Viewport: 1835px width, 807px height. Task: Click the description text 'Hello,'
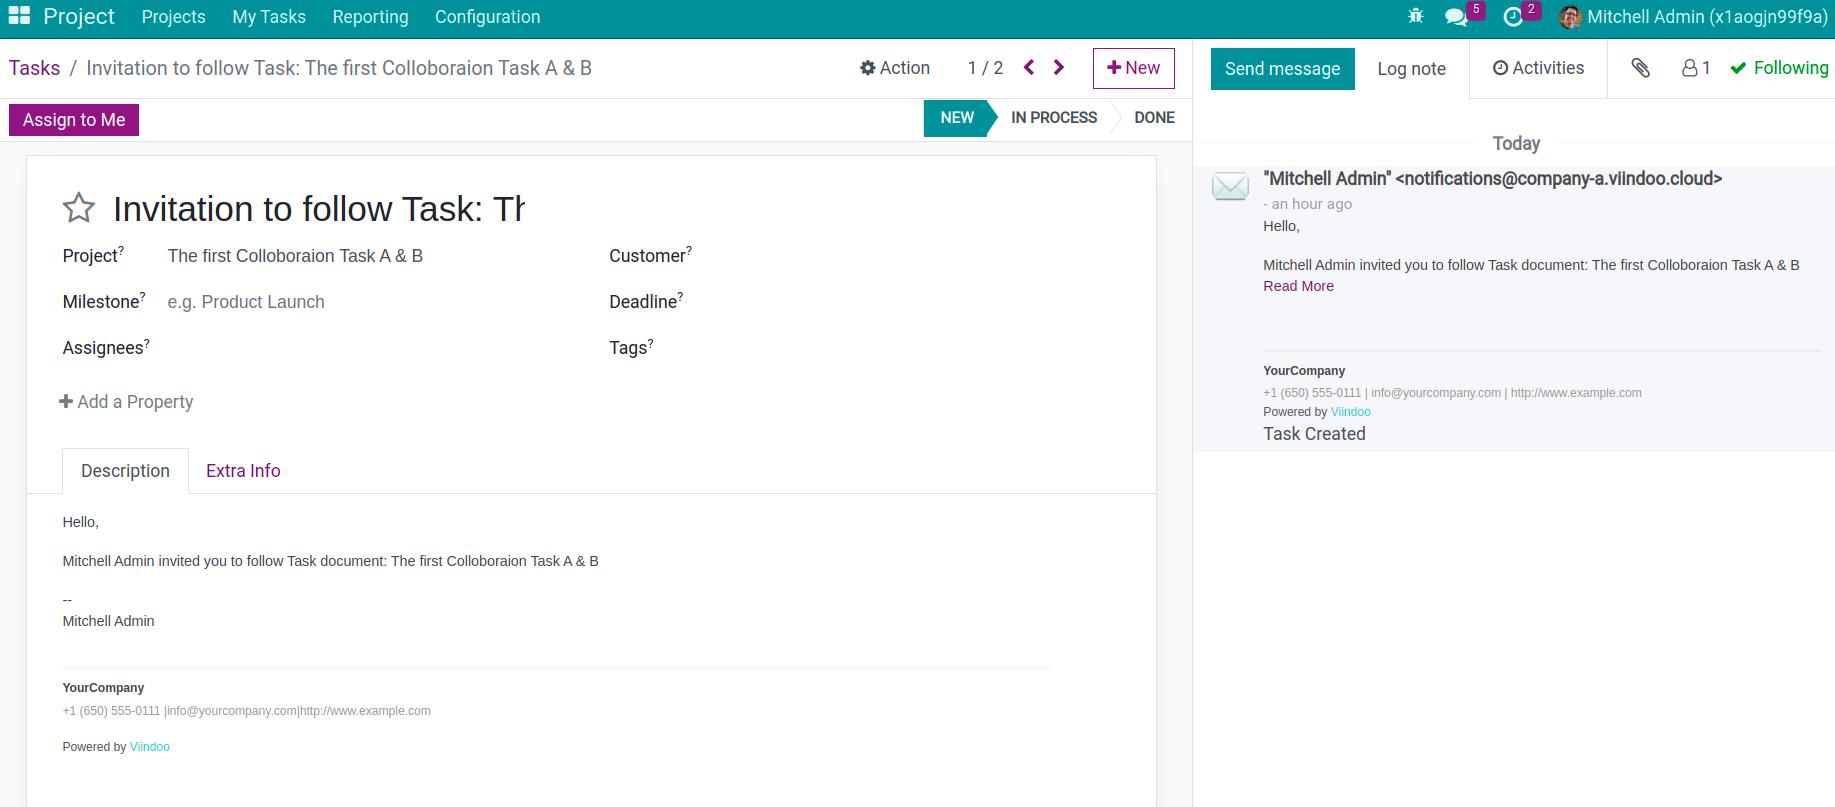(x=81, y=522)
